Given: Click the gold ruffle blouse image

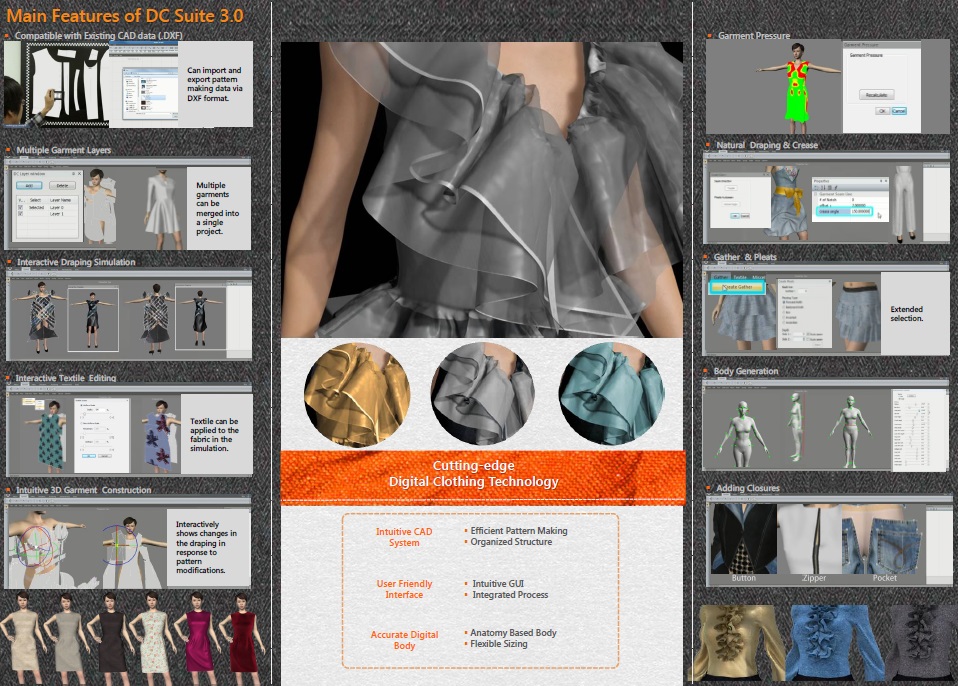Looking at the screenshot, I should 739,643.
